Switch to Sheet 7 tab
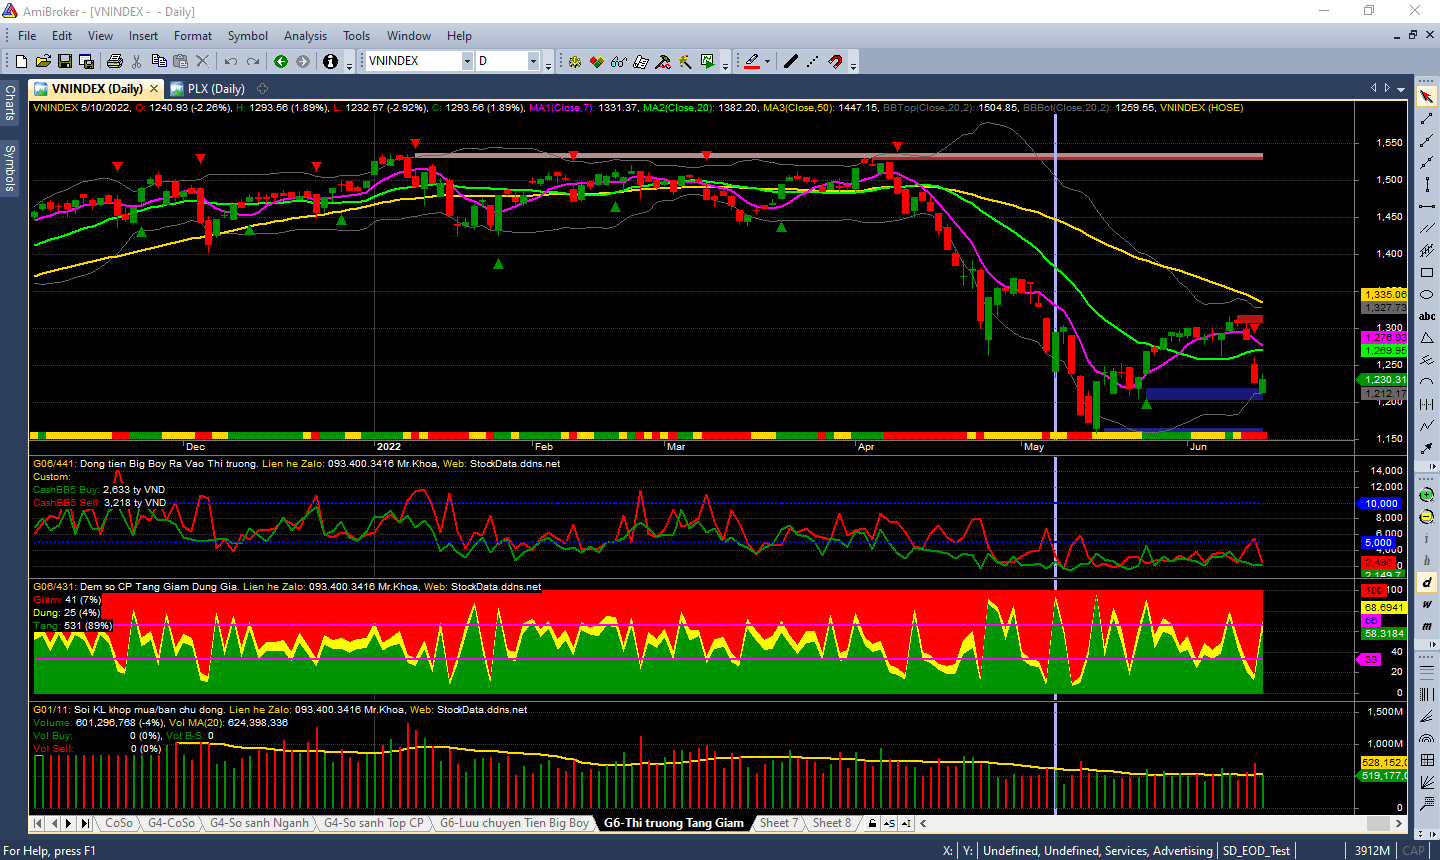 [778, 823]
